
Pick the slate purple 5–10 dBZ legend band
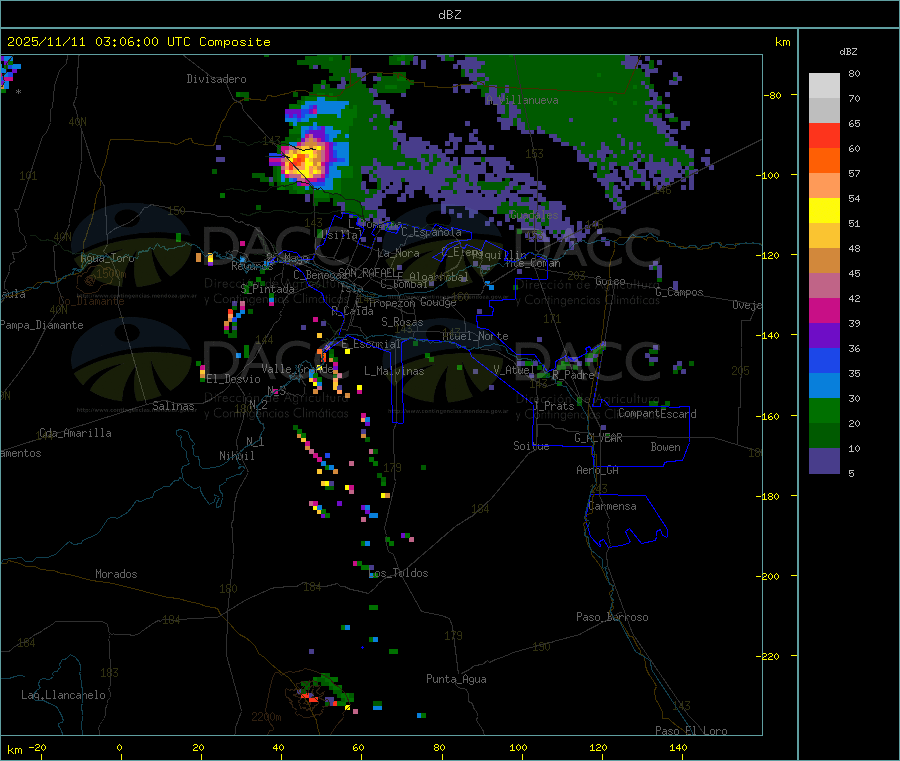[x=824, y=461]
